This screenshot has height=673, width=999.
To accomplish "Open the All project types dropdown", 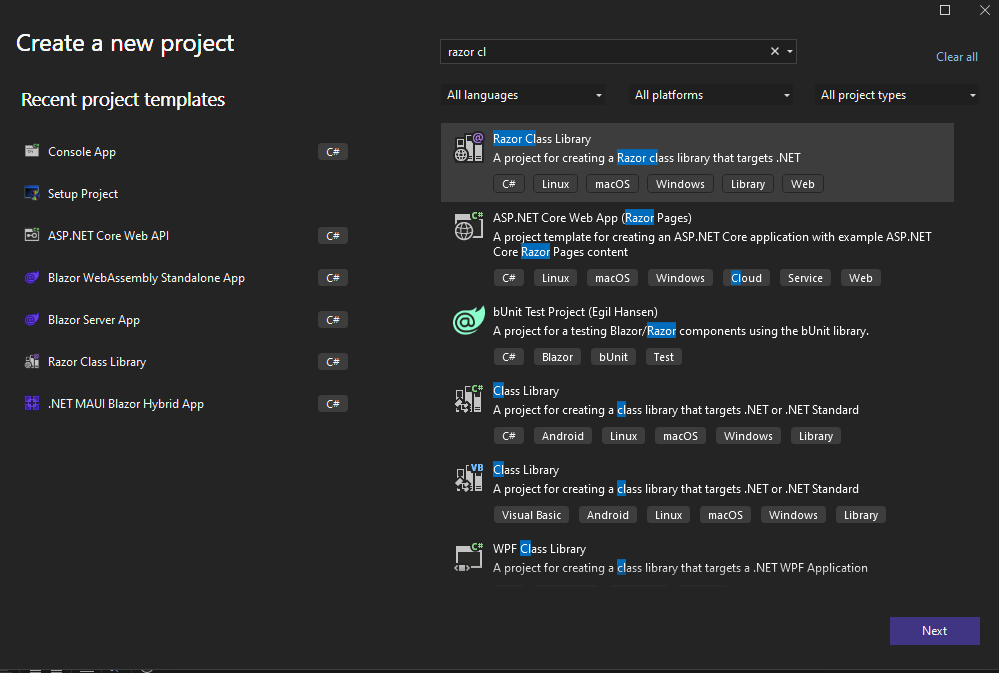I will pyautogui.click(x=897, y=95).
